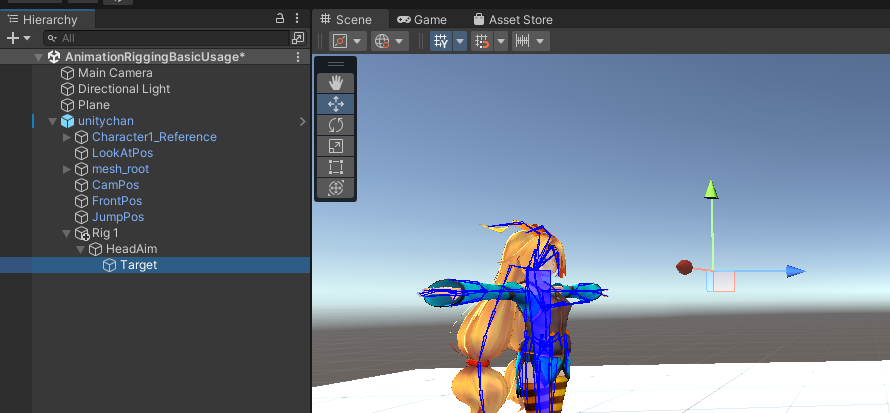Collapse the unitychan object

pyautogui.click(x=53, y=121)
